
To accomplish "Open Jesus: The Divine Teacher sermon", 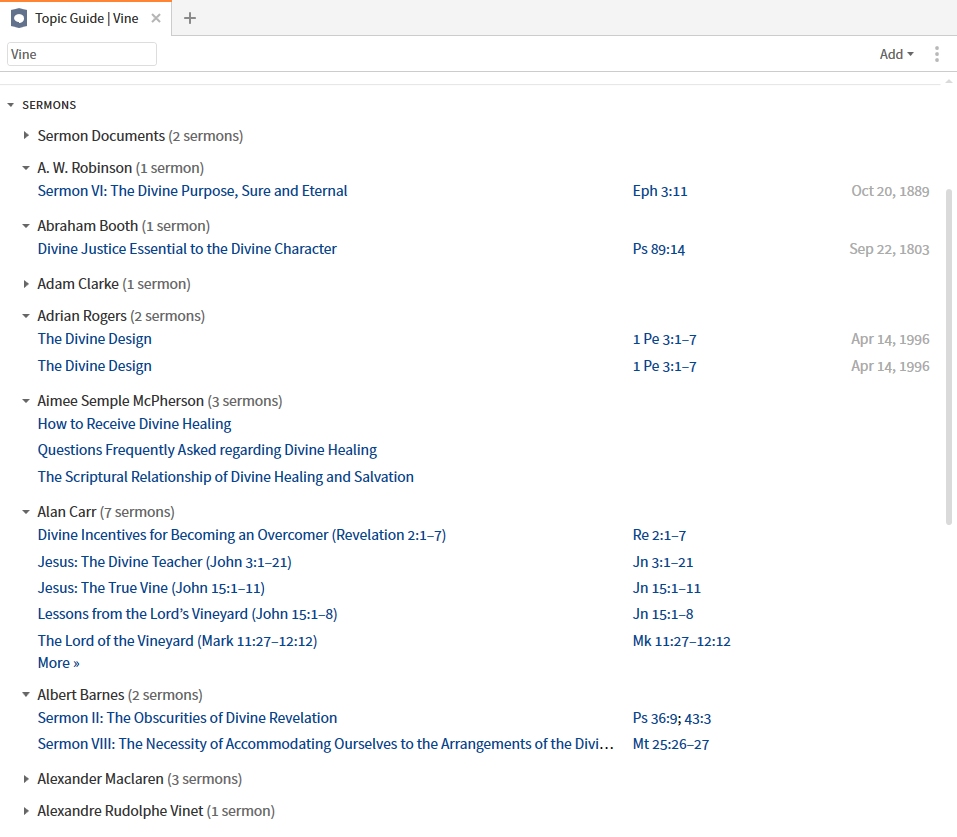I will [164, 562].
